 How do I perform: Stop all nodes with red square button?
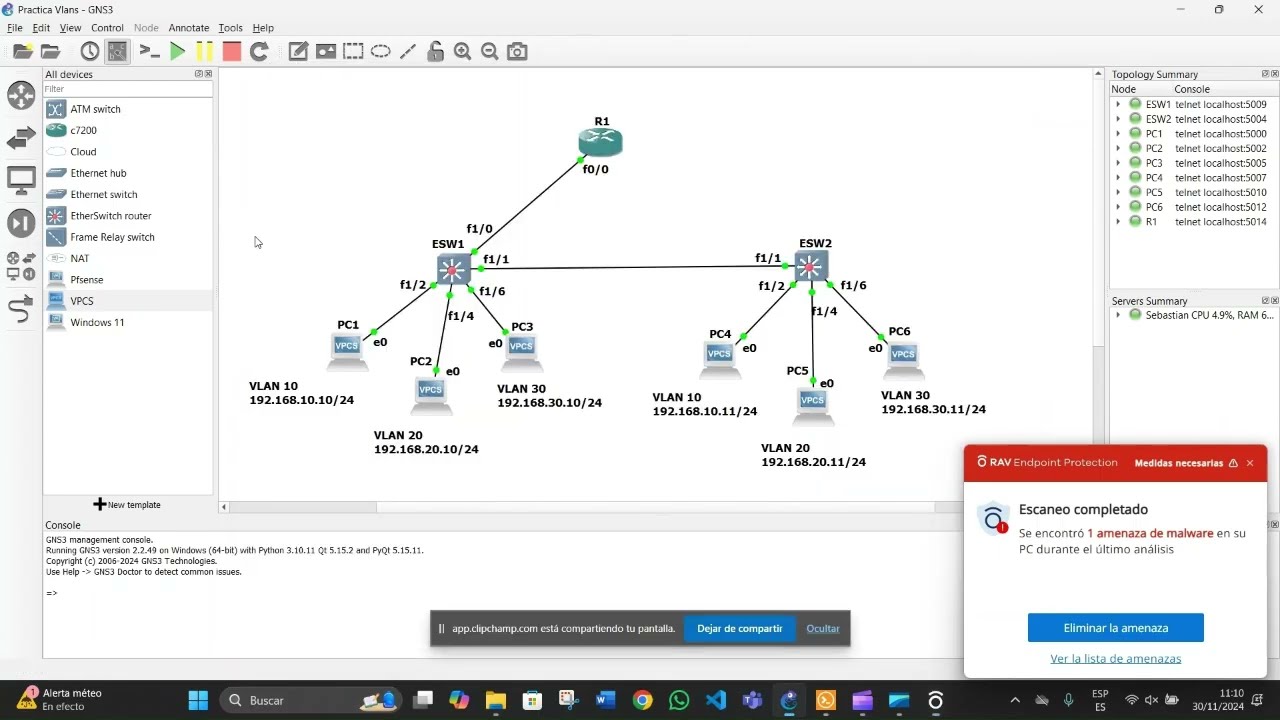[x=232, y=51]
